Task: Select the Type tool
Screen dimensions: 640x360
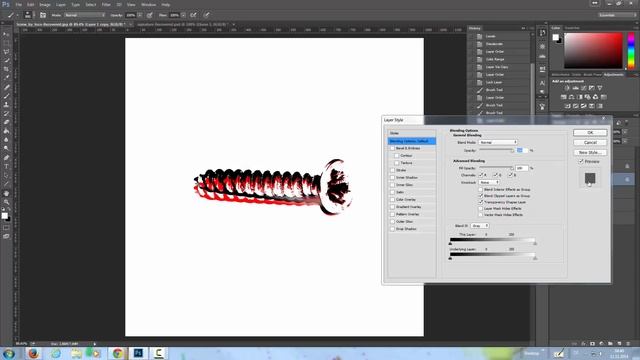Action: tap(6, 167)
